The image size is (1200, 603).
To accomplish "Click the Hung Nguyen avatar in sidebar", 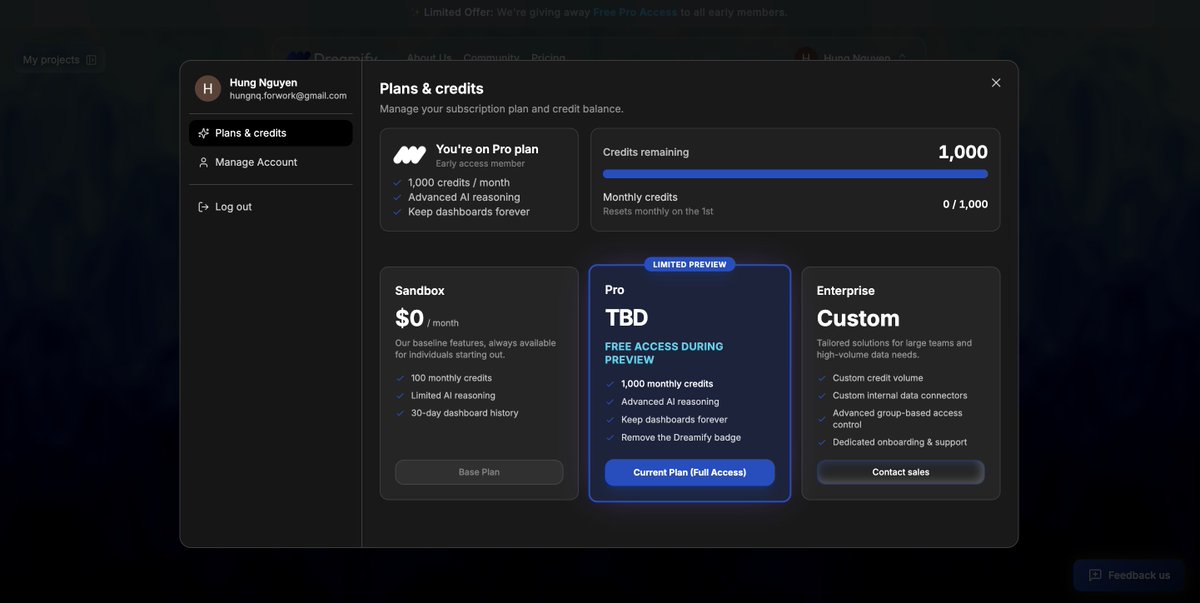I will (x=208, y=88).
